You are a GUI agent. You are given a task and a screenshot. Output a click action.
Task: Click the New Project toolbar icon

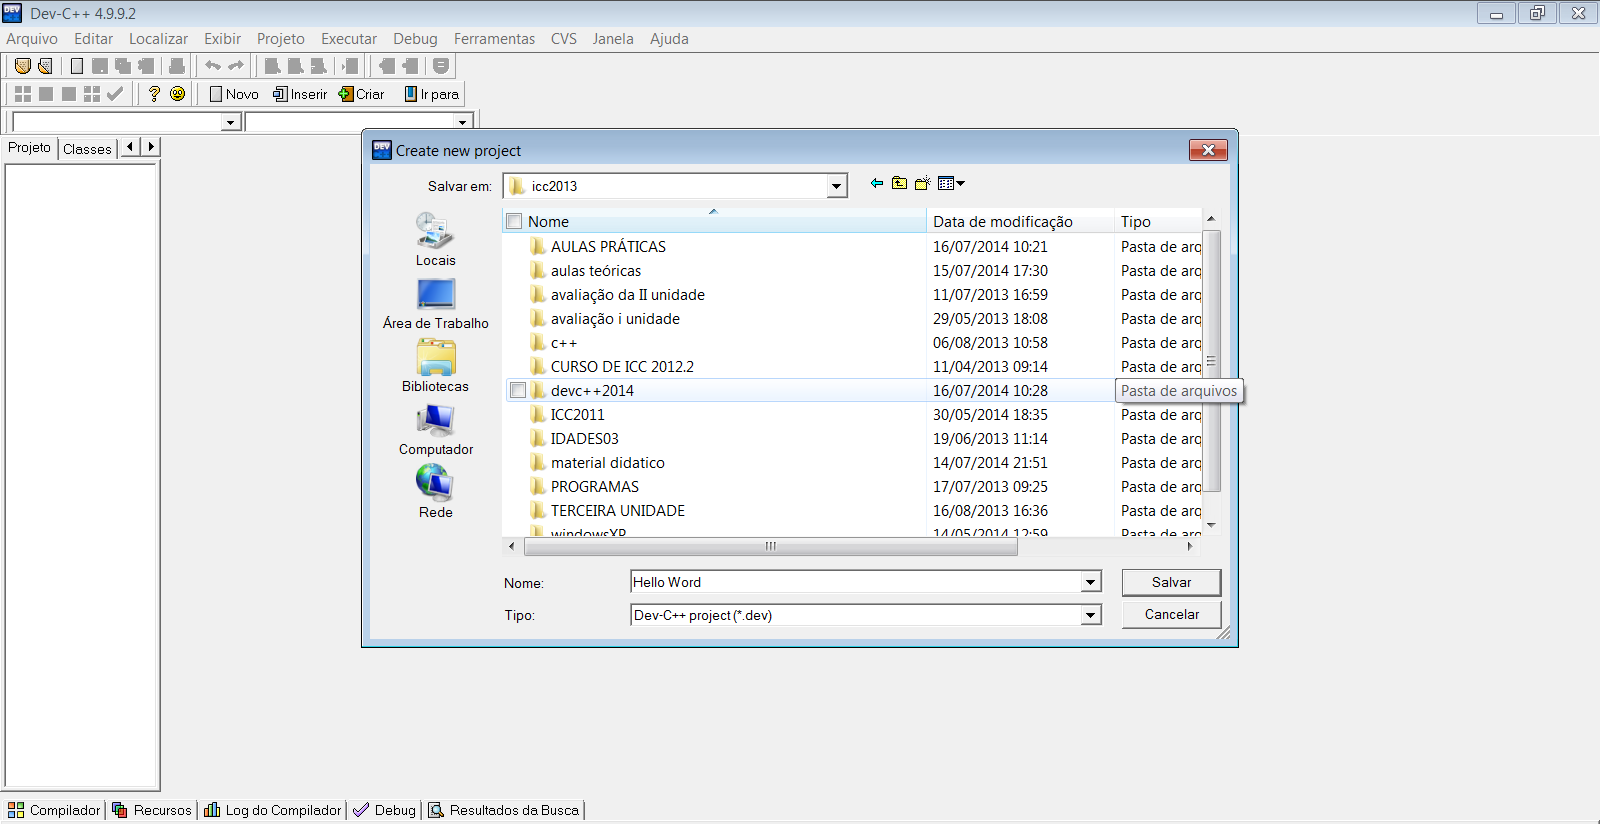tap(23, 66)
